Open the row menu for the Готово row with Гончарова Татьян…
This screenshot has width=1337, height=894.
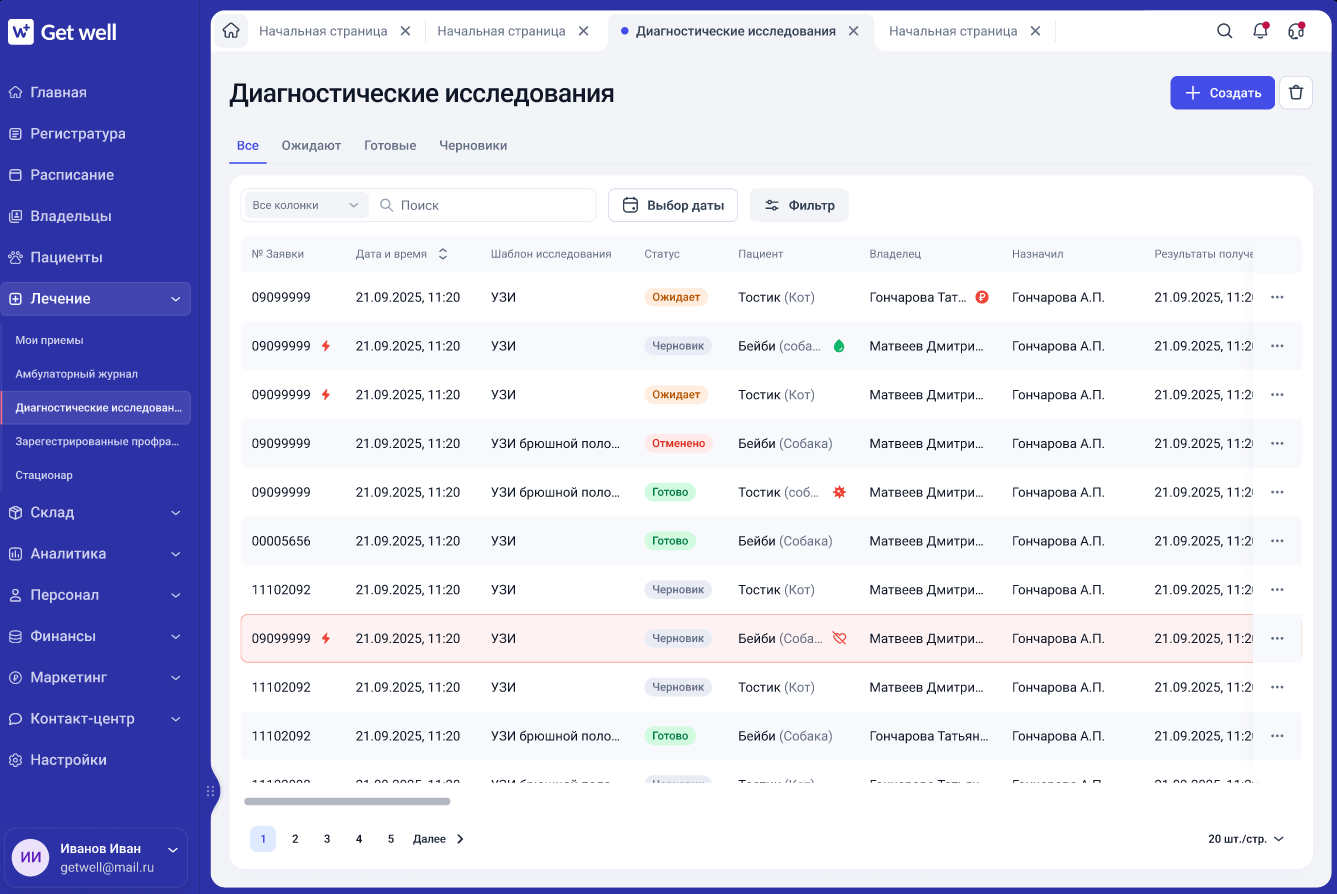(1277, 736)
